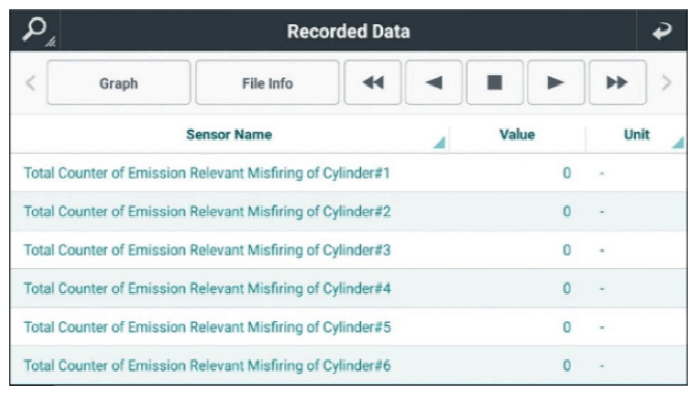Select the Misfiring of Cylinder#5 row
Image resolution: width=697 pixels, height=395 pixels.
pyautogui.click(x=348, y=327)
